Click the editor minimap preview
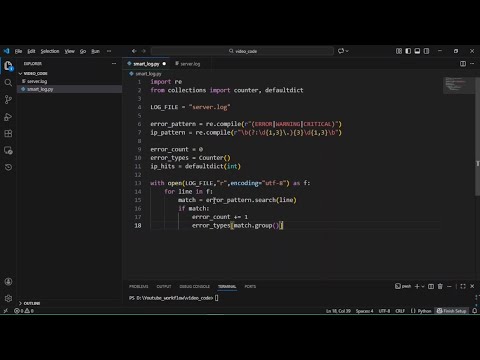The height and width of the screenshot is (360, 480). point(458,85)
